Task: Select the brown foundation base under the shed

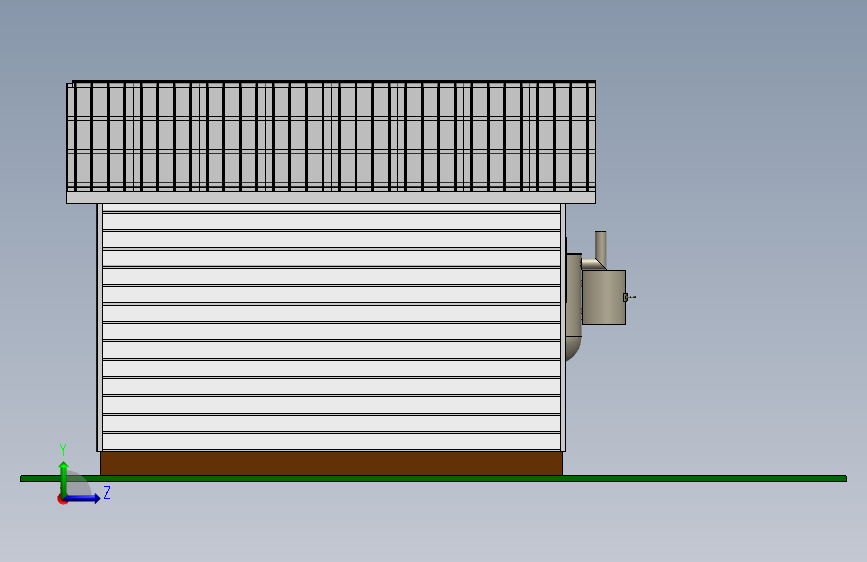Action: [331, 463]
